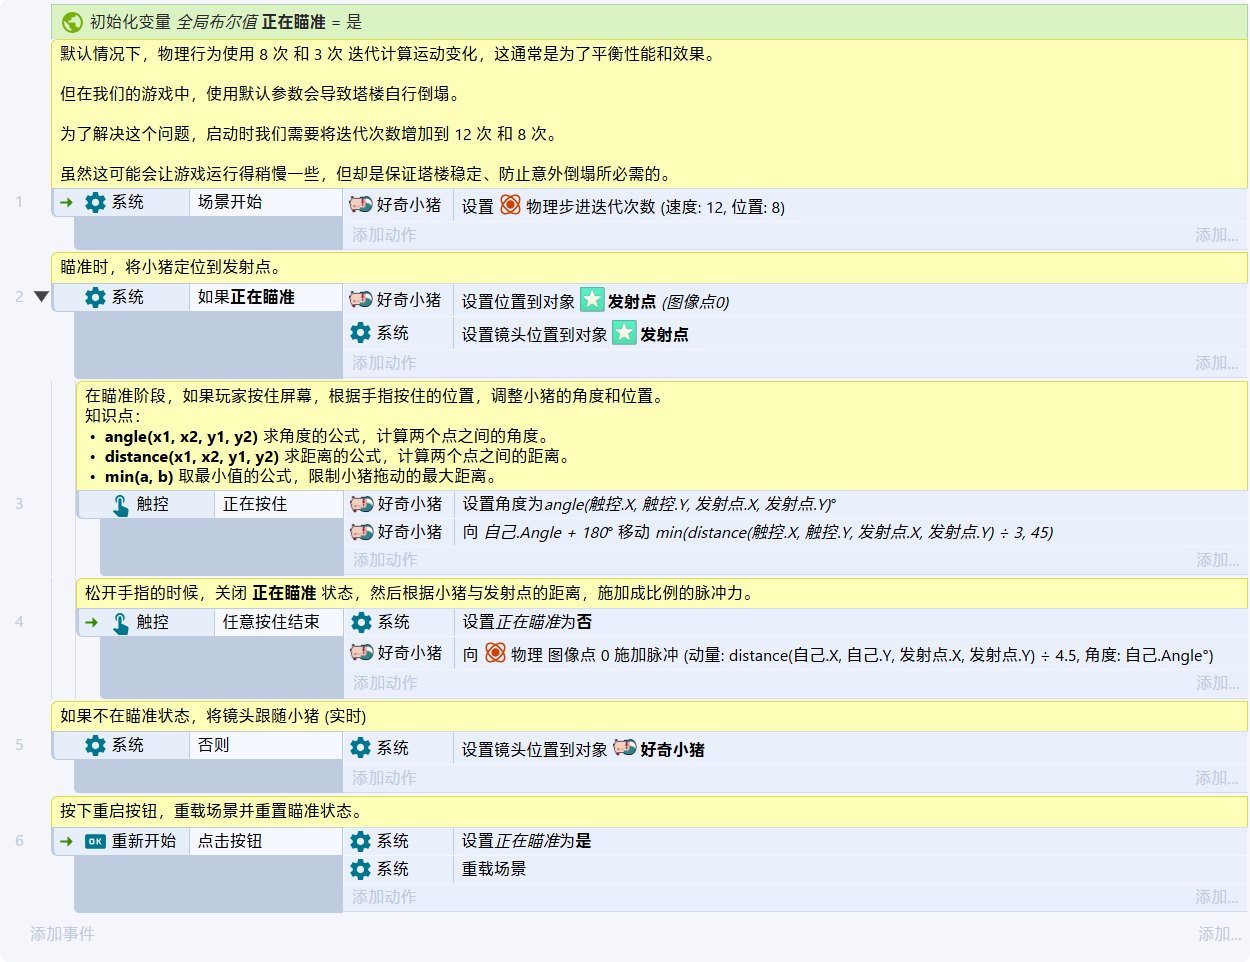1250x962 pixels.
Task: Select the 场景开始 condition
Action: tap(265, 202)
